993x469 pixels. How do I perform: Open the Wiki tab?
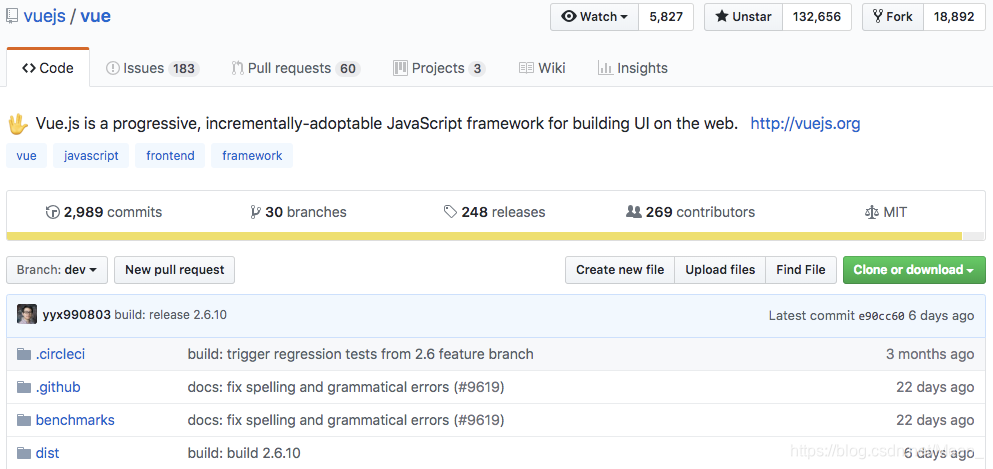(x=542, y=68)
